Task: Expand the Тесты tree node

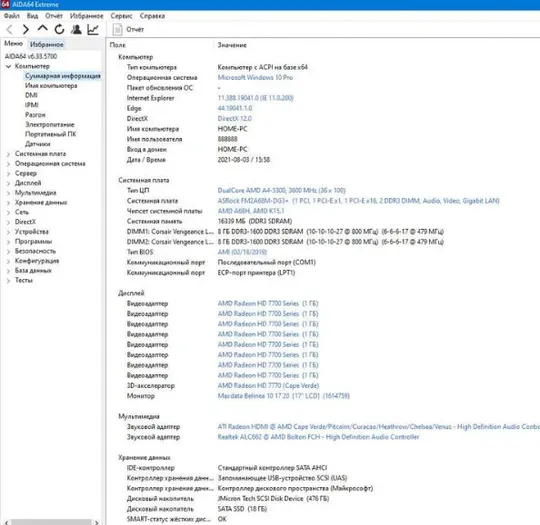Action: click(8, 281)
